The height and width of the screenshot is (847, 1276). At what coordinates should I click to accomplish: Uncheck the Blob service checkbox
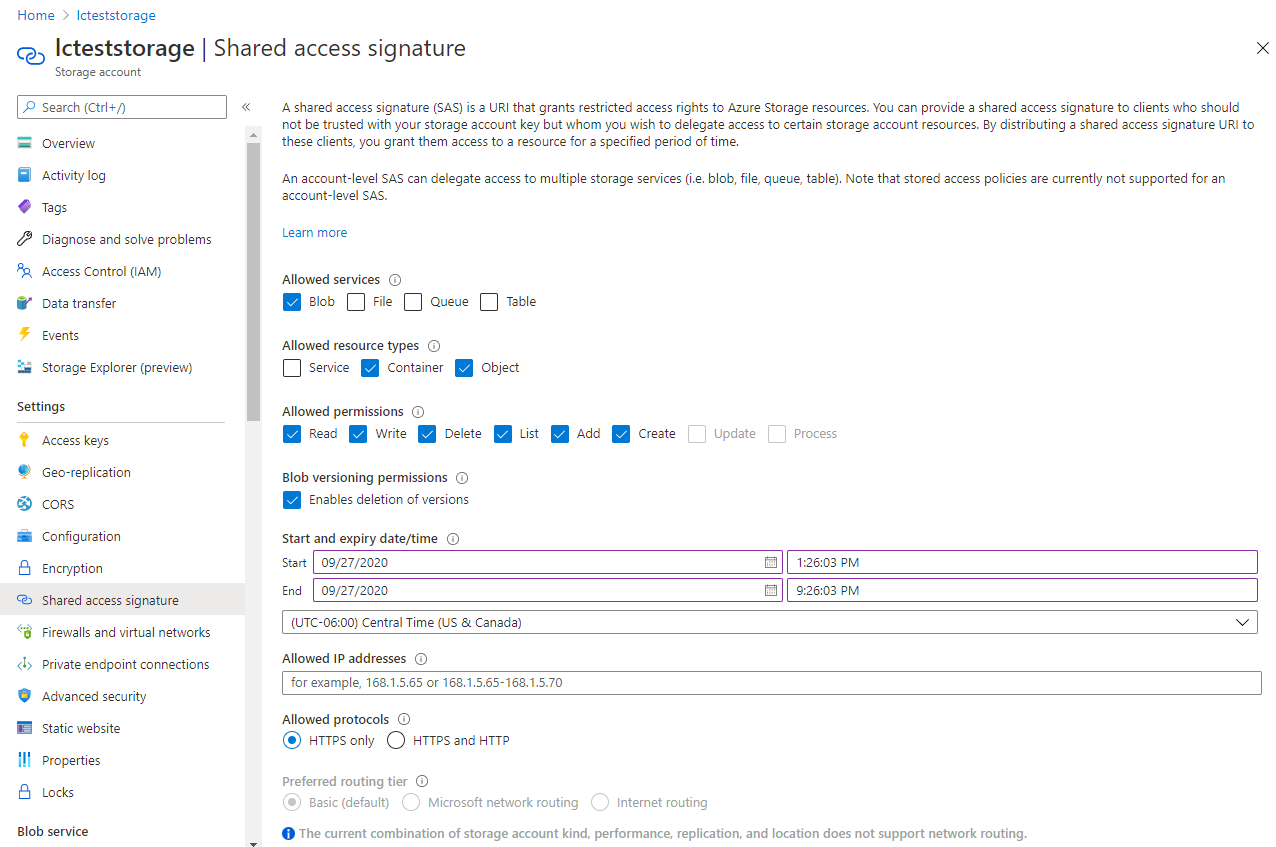292,302
